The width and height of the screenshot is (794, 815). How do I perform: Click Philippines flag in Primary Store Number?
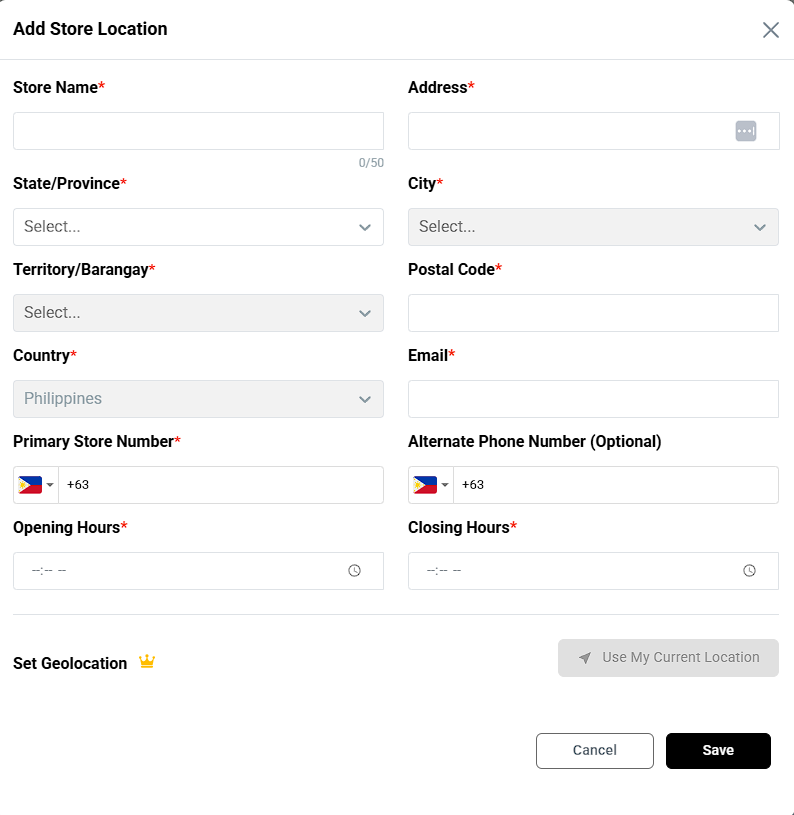tap(31, 485)
